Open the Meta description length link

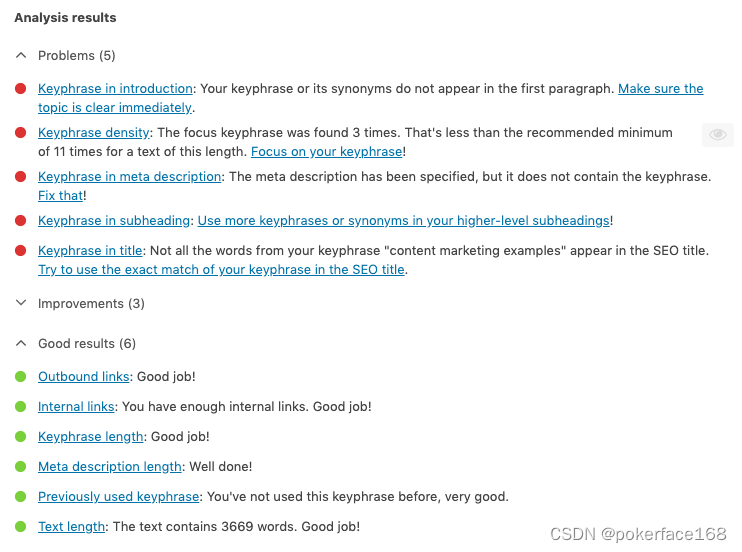tap(110, 467)
